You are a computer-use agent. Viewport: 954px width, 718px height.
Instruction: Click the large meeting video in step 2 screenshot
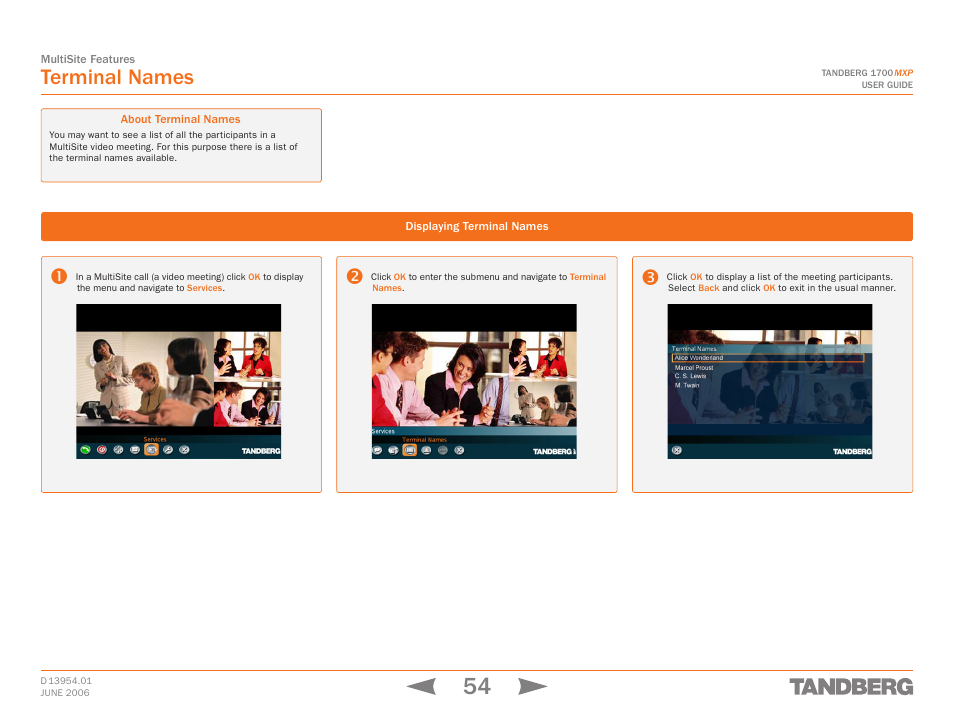tap(440, 378)
